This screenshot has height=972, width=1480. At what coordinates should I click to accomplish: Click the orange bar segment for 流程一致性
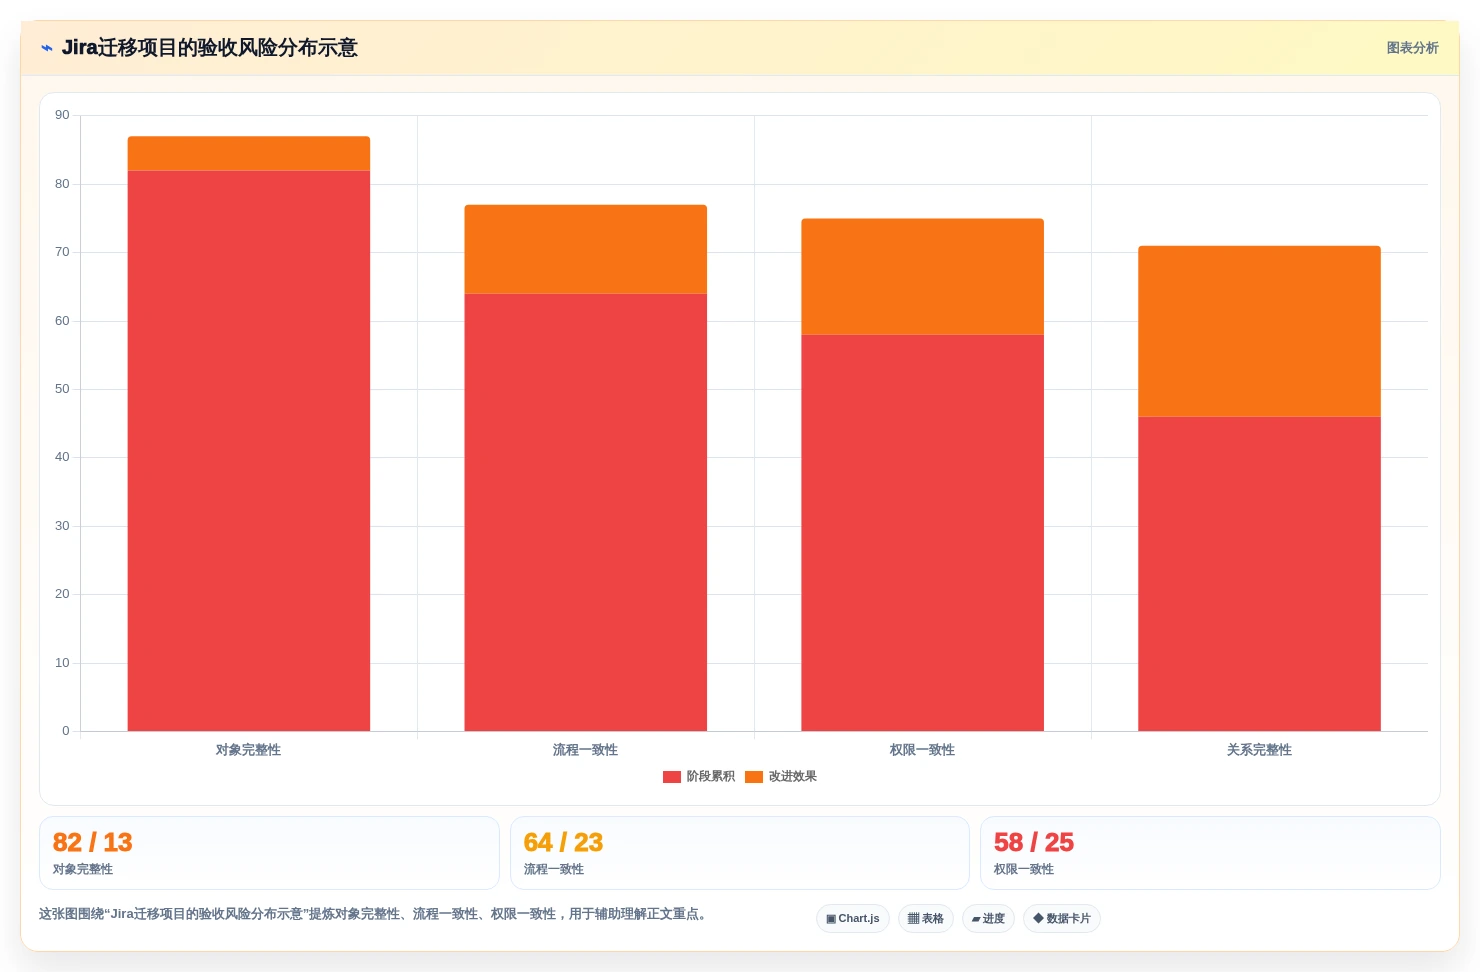point(586,250)
